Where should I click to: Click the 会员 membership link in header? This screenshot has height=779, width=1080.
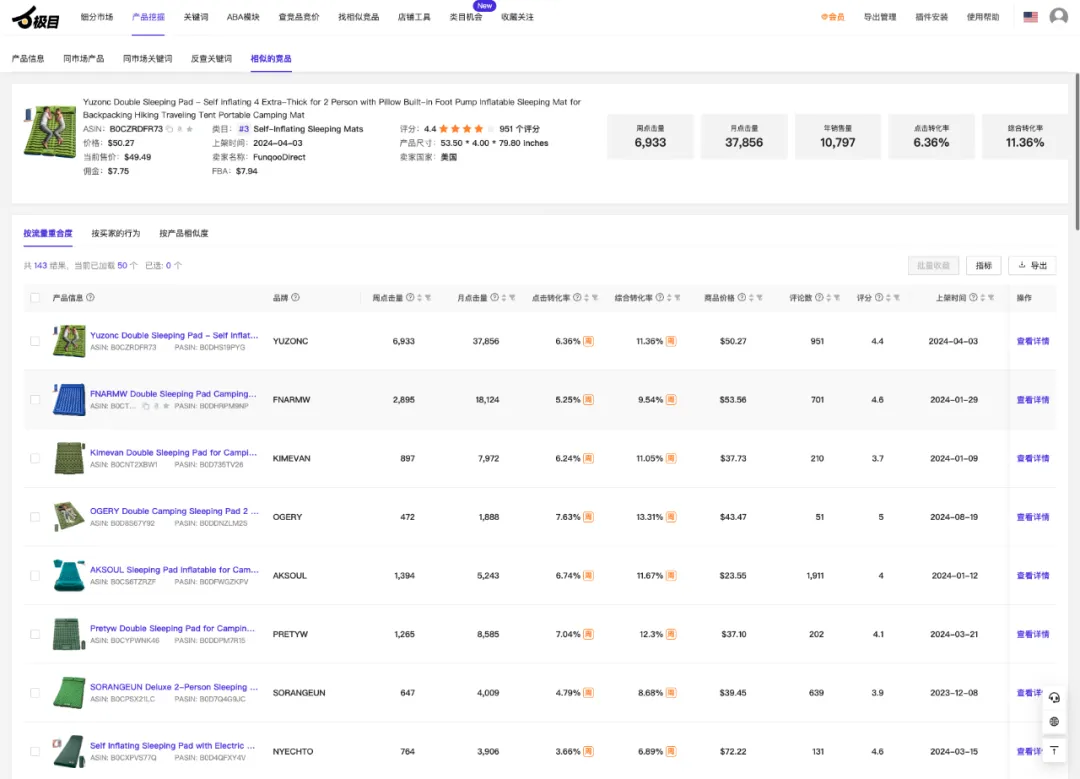click(x=832, y=17)
